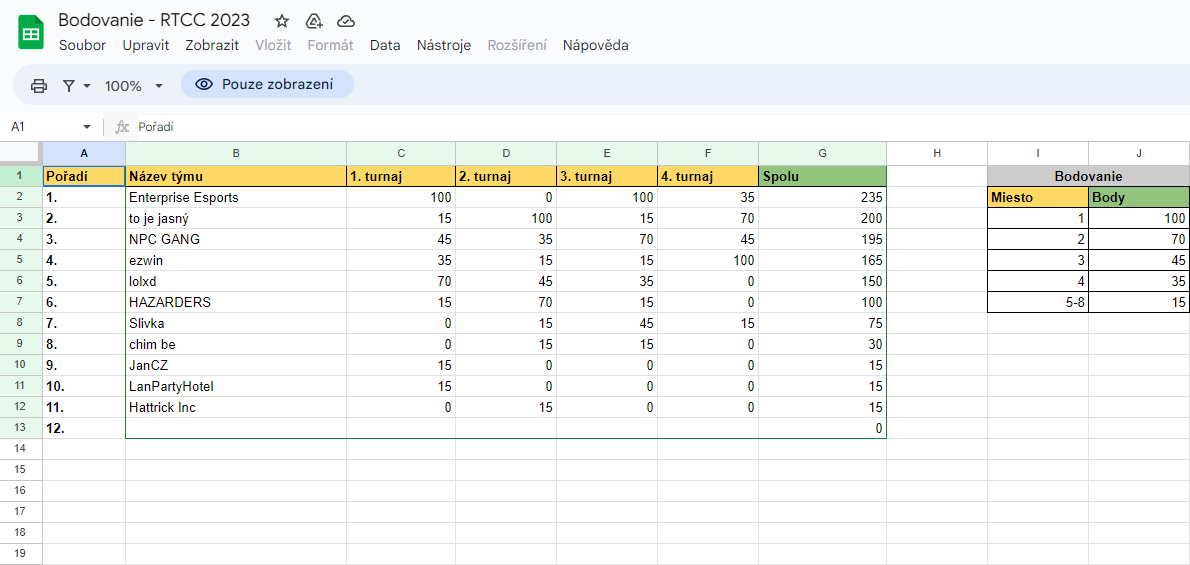Open the Upravit menu
The image size is (1190, 565).
click(146, 45)
